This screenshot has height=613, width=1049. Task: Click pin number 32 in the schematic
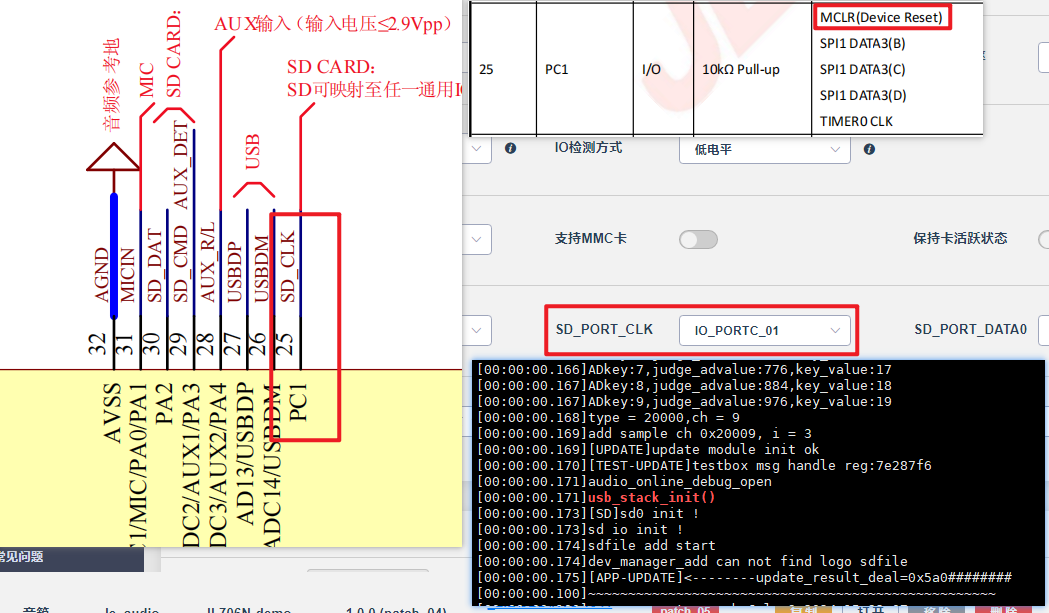point(98,343)
